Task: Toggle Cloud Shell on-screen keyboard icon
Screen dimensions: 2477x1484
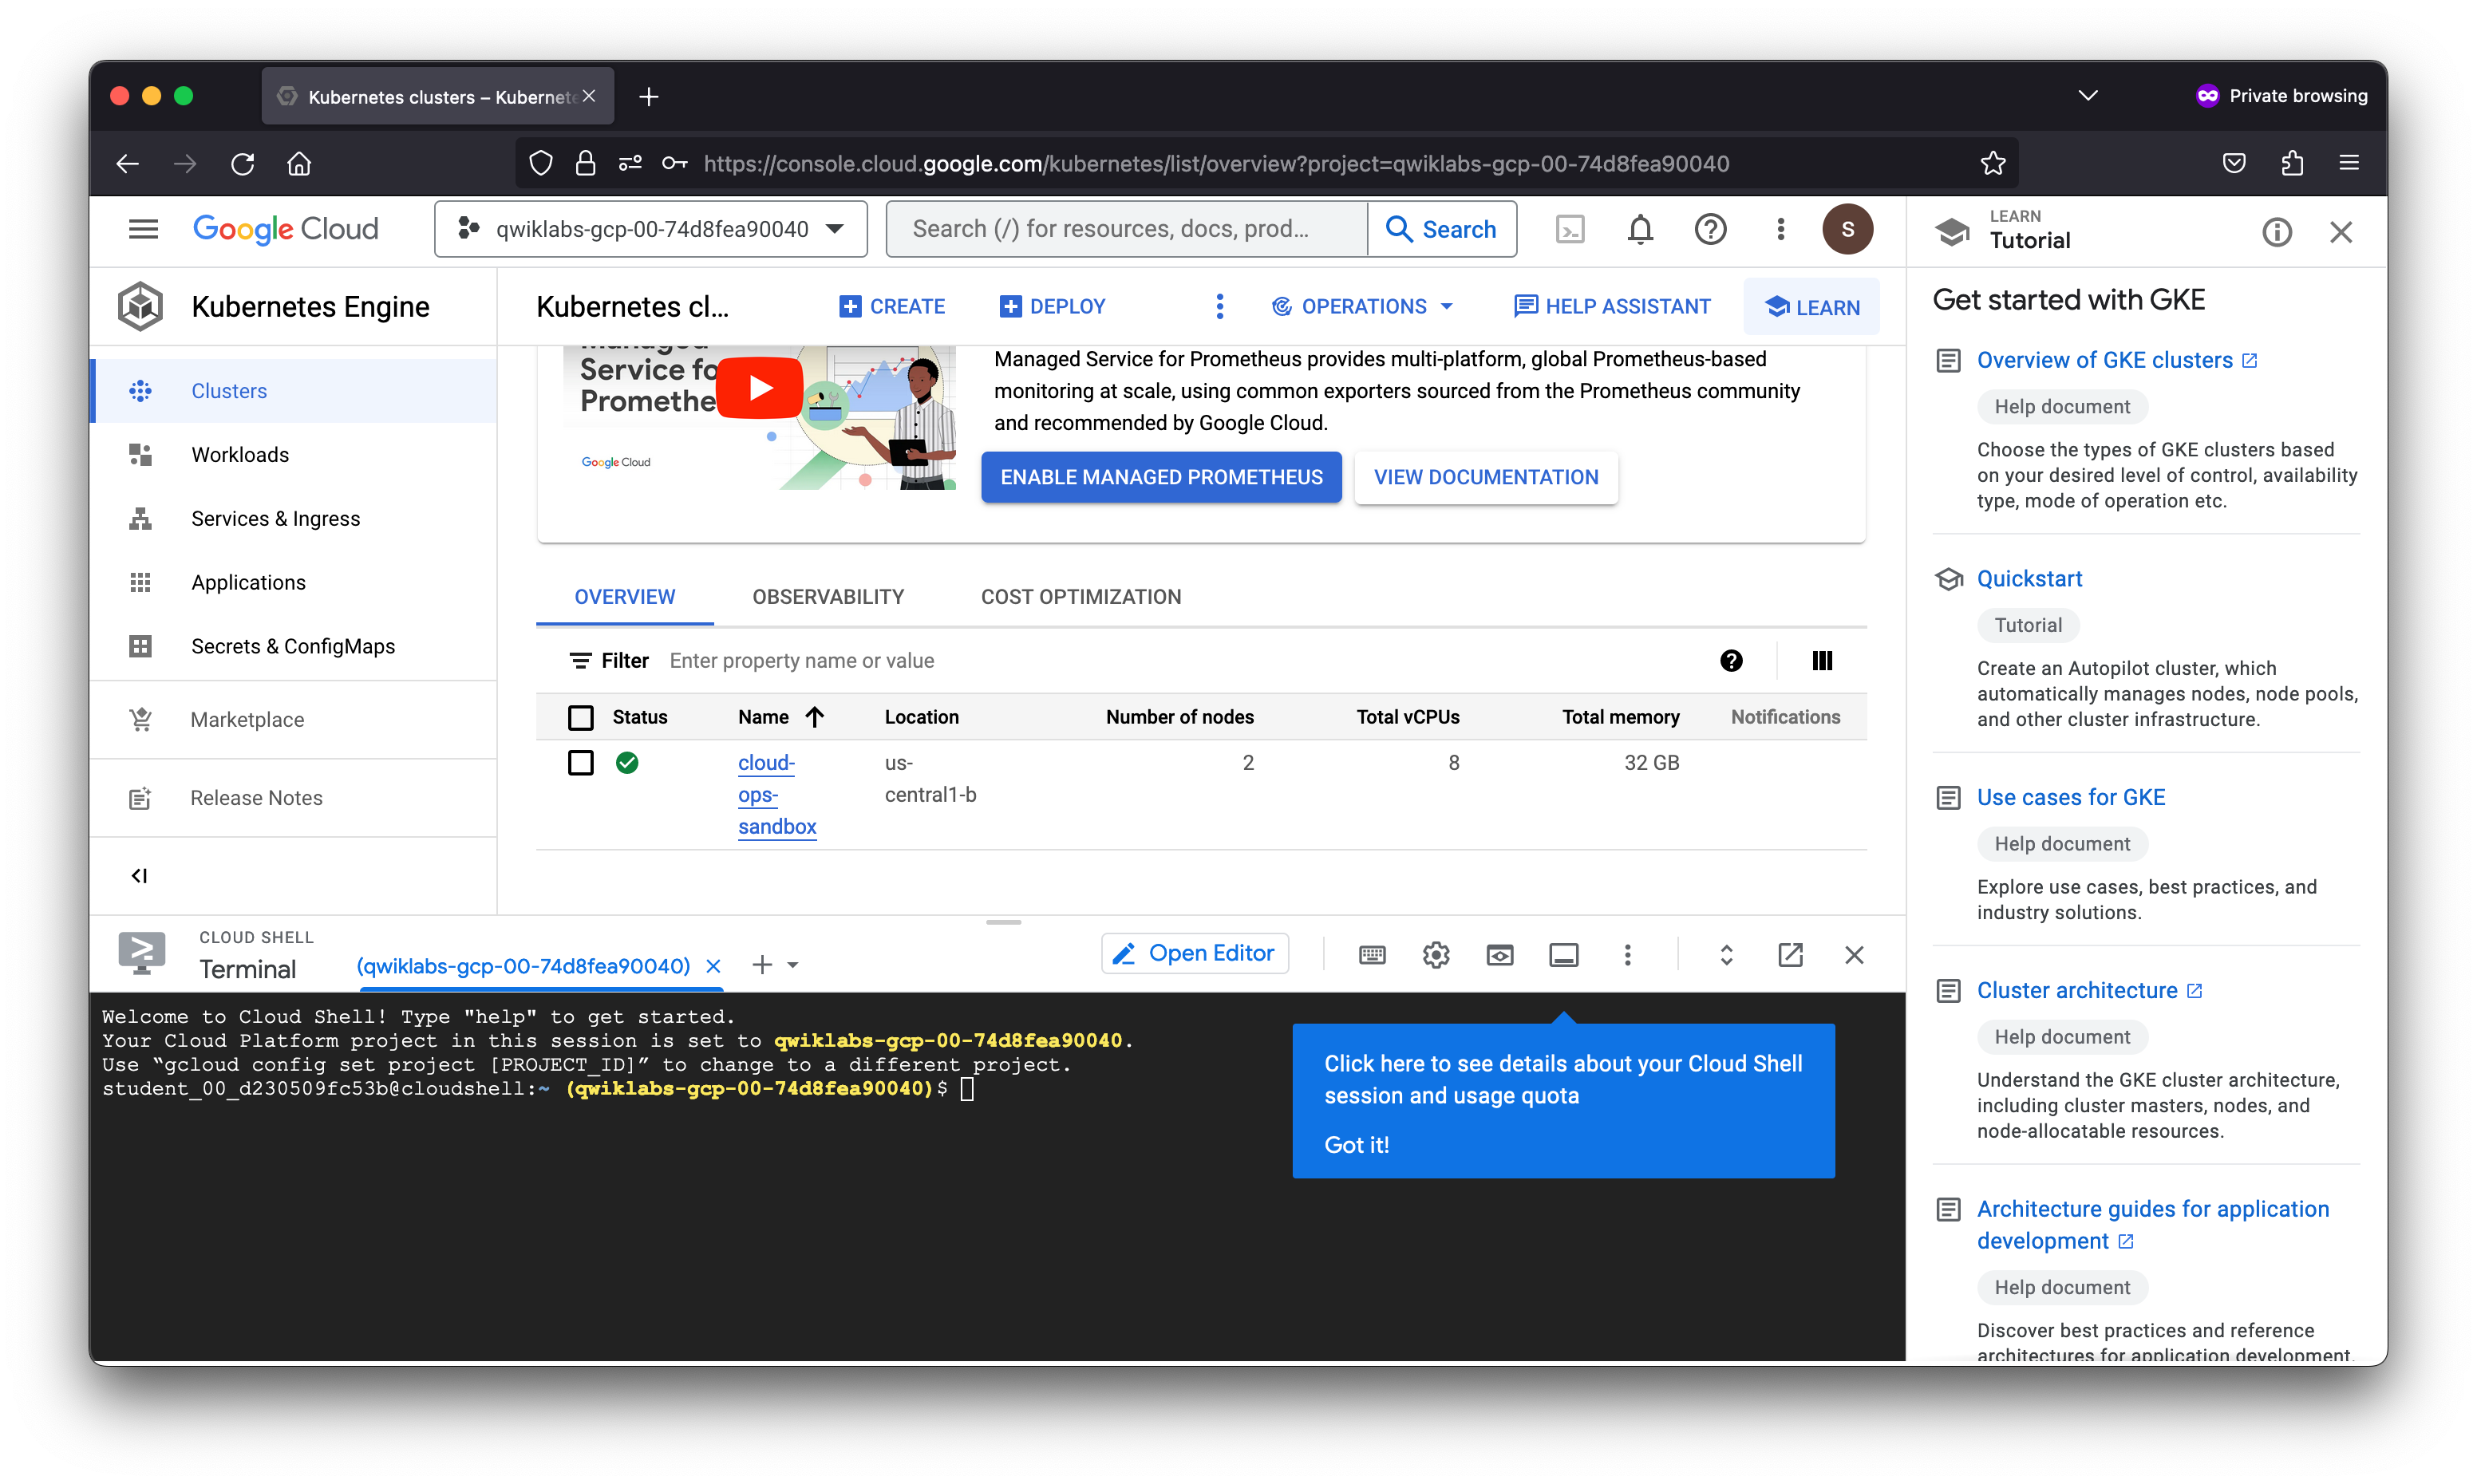Action: coord(1372,955)
